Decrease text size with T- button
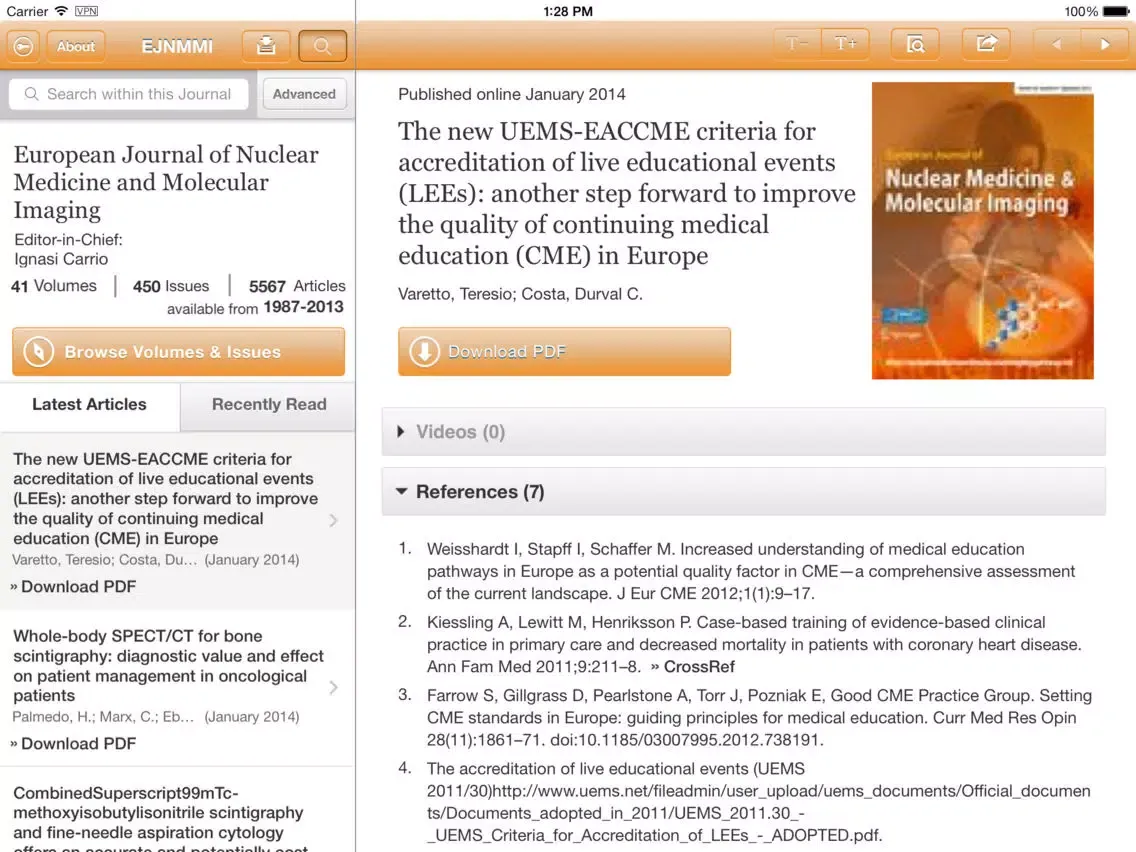The image size is (1136, 852). click(797, 44)
